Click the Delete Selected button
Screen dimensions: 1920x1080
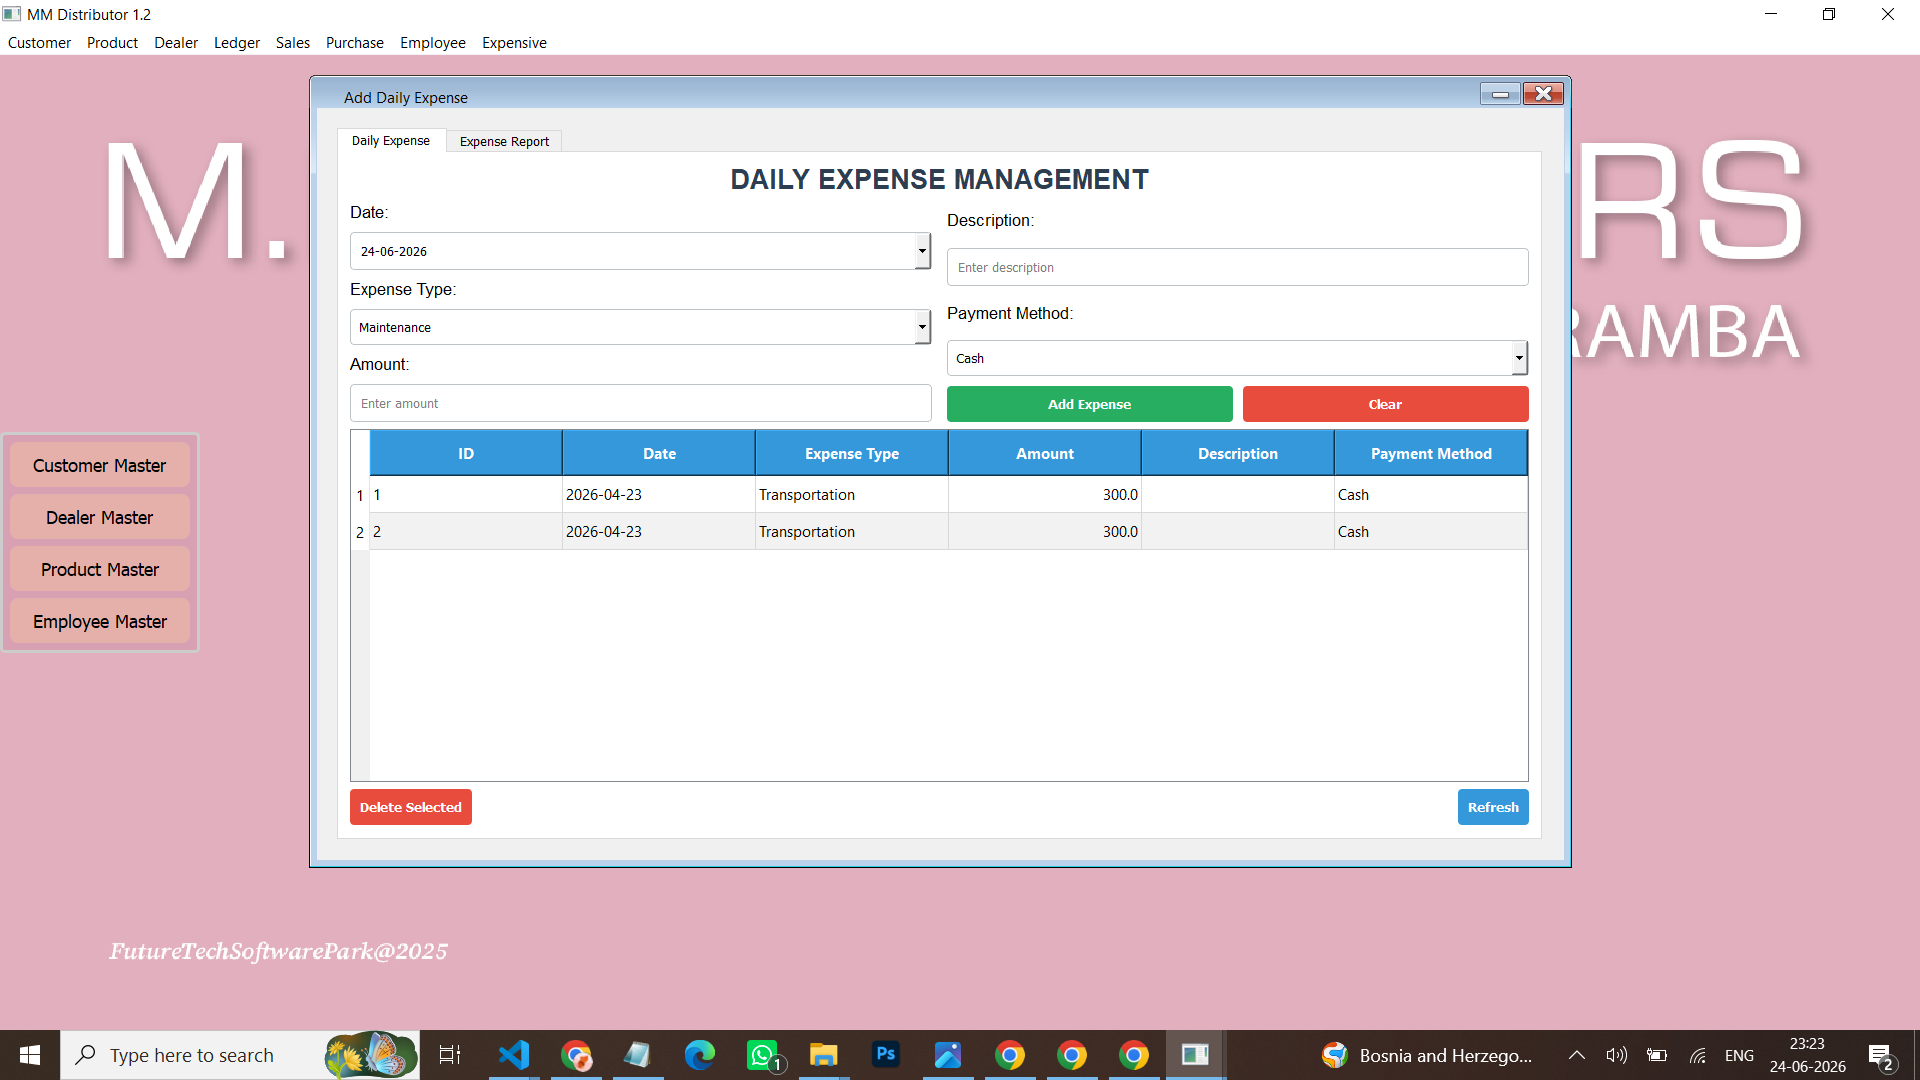(410, 807)
